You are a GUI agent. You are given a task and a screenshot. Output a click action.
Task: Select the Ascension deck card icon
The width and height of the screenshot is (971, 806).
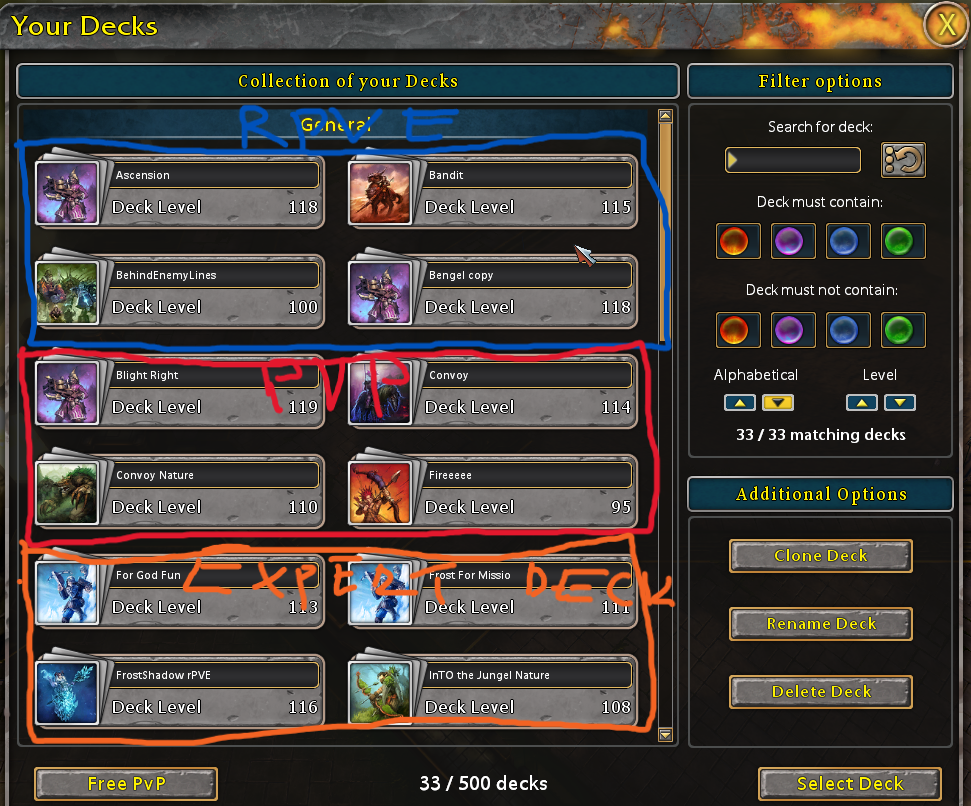click(67, 192)
